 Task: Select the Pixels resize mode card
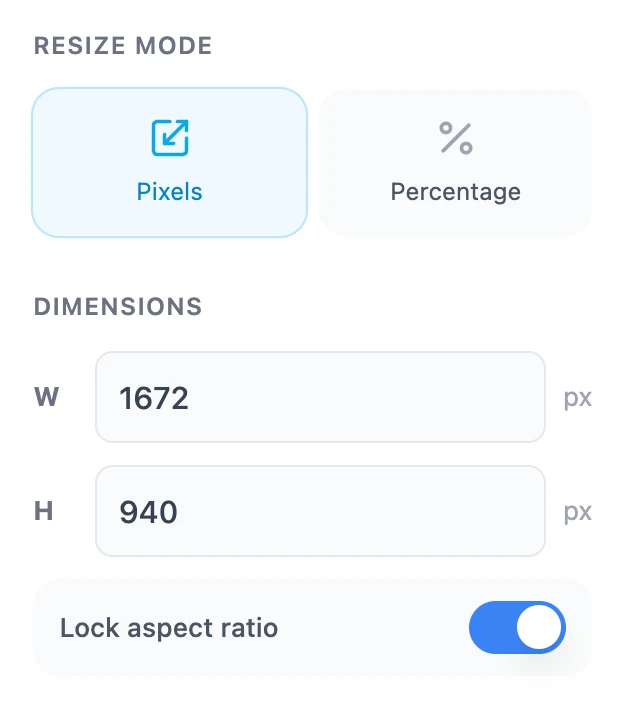pos(169,162)
